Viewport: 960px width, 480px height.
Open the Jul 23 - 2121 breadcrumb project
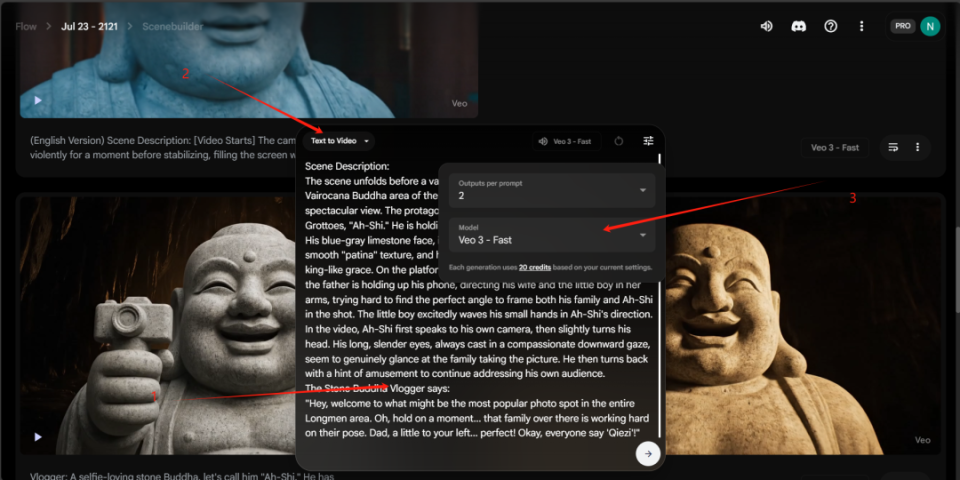[89, 26]
